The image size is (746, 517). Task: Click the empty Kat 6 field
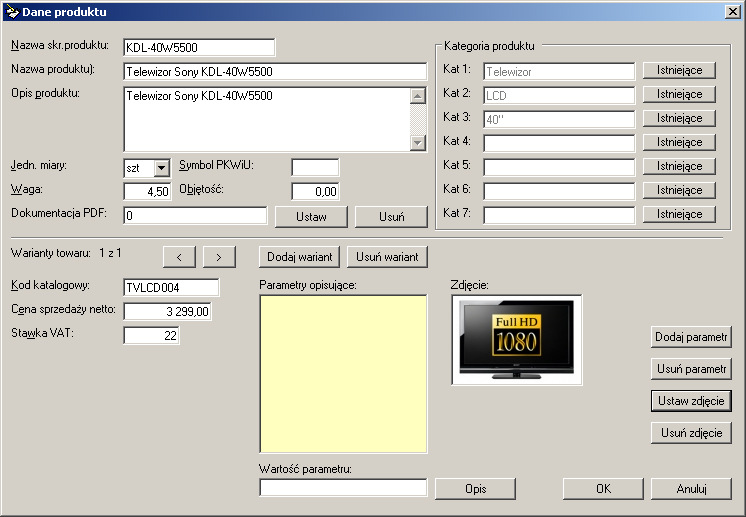559,191
